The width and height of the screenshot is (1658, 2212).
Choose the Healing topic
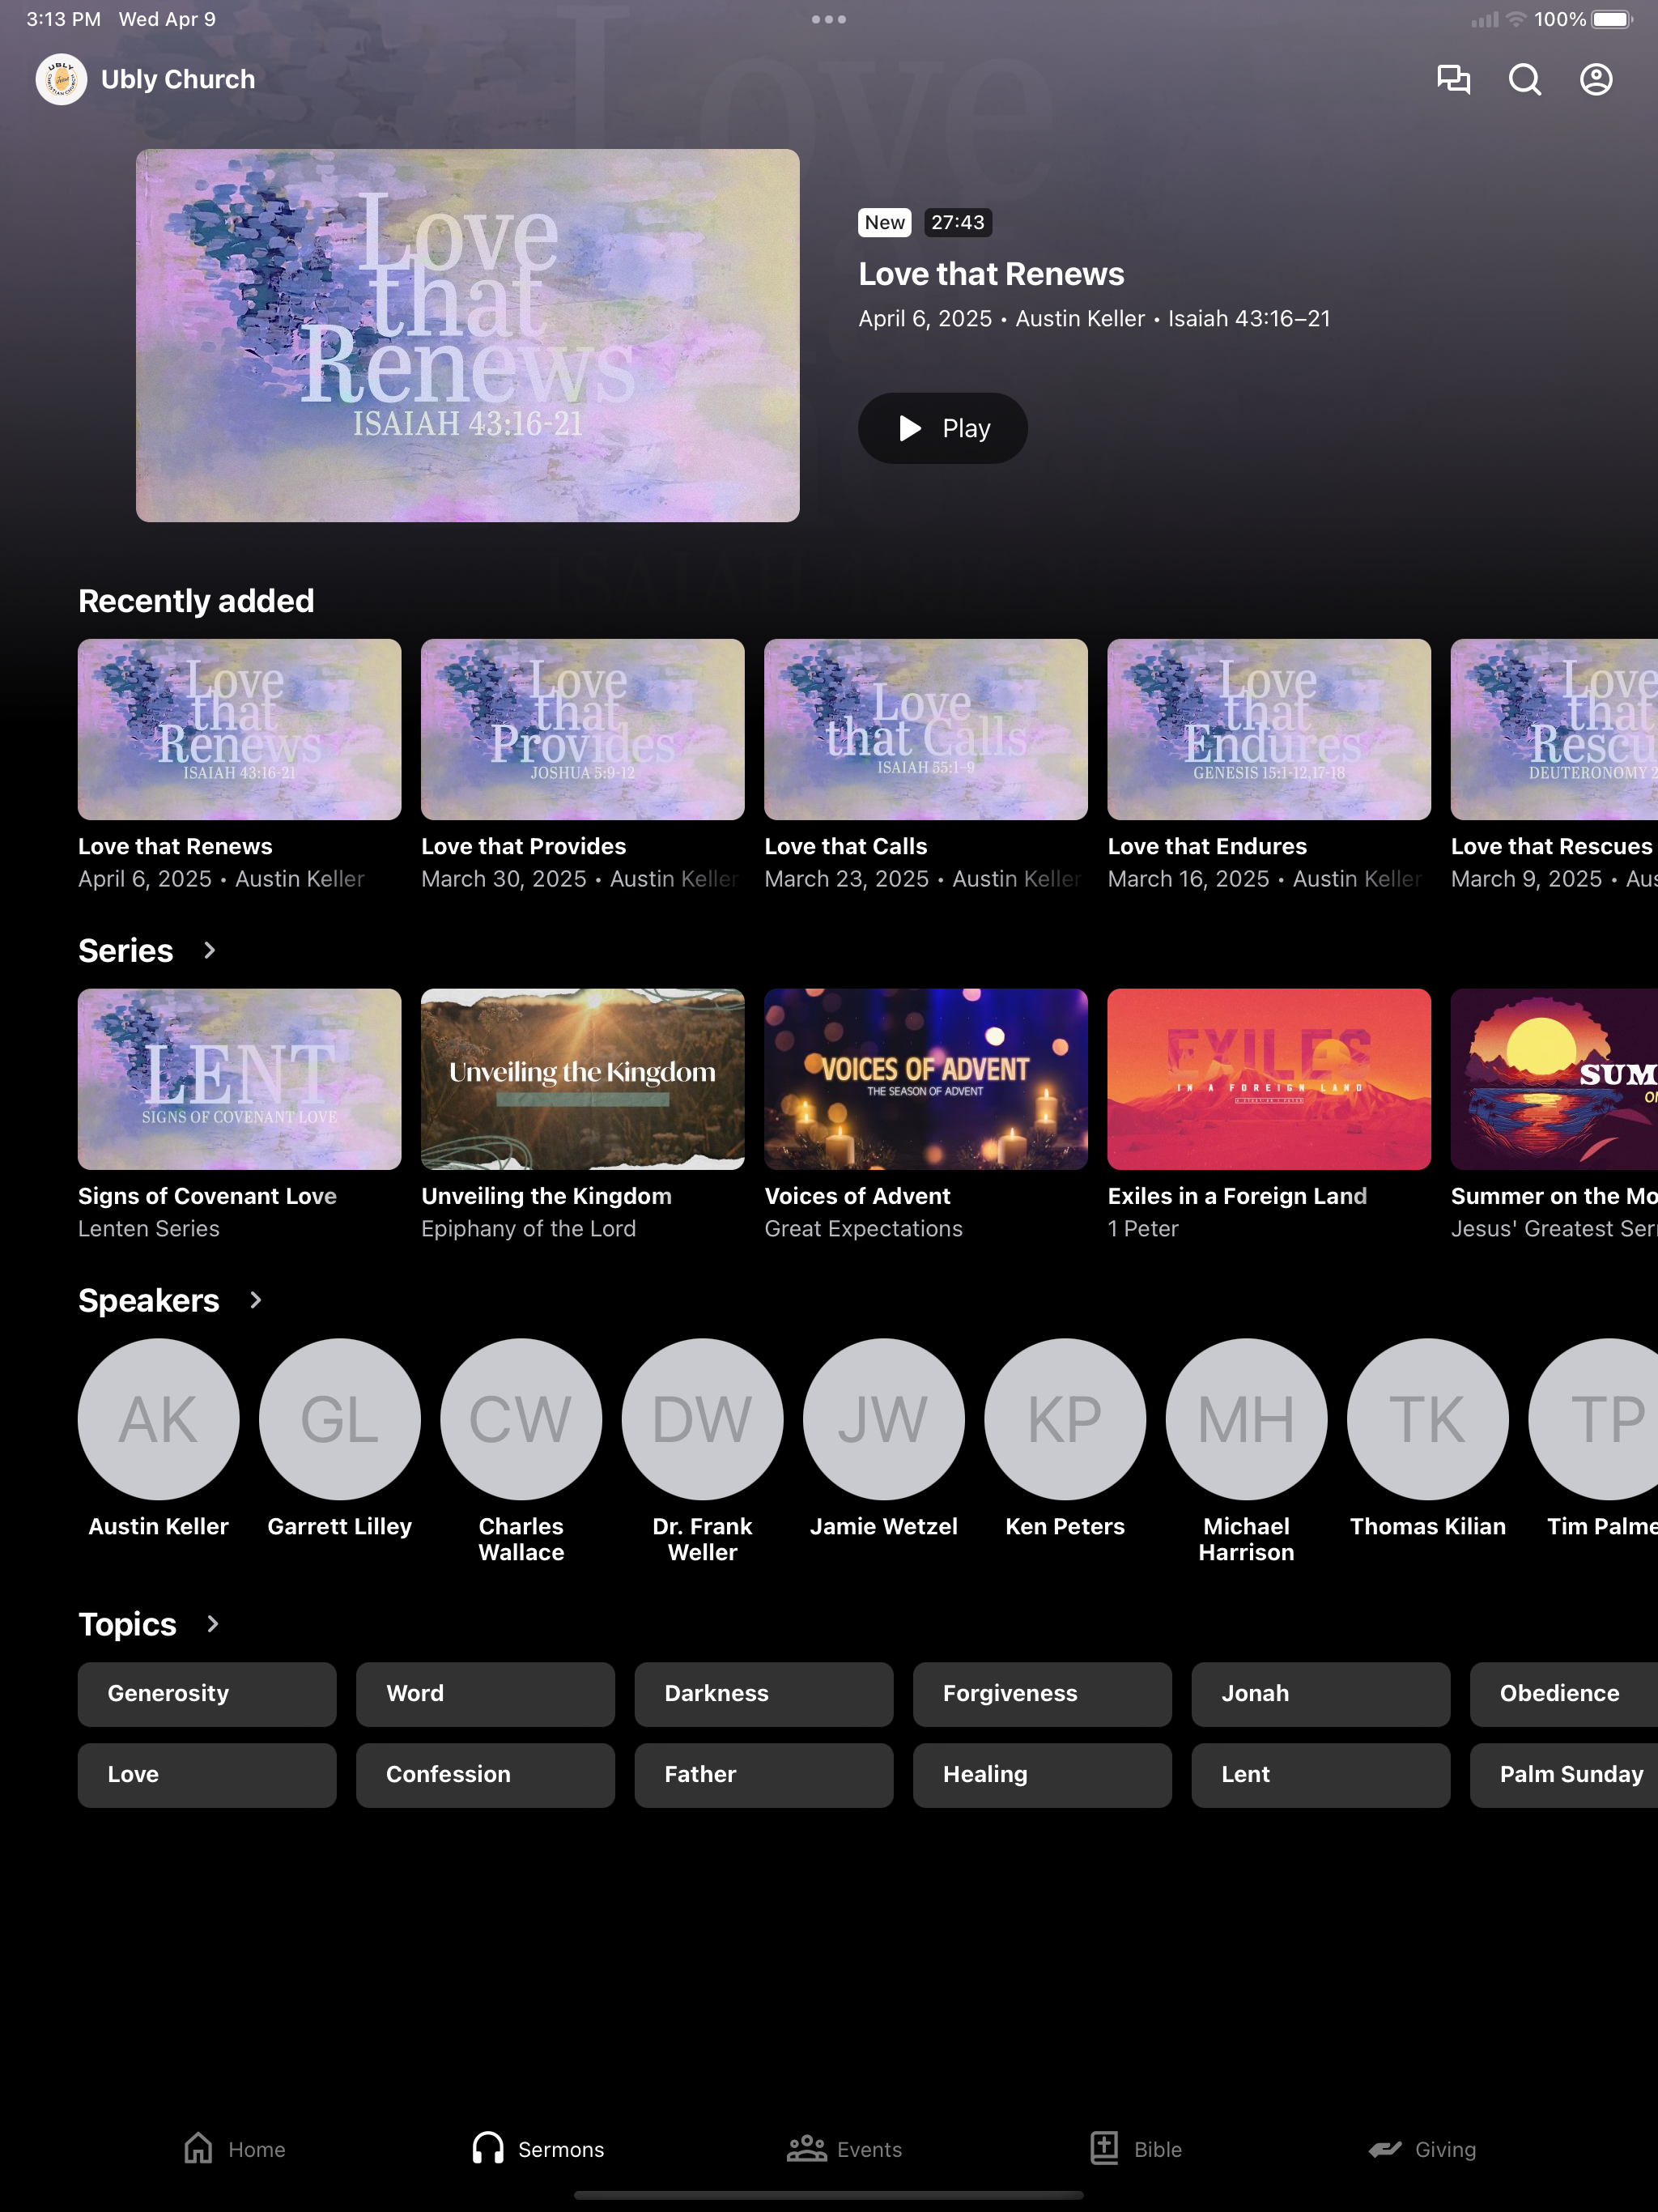tap(1042, 1775)
